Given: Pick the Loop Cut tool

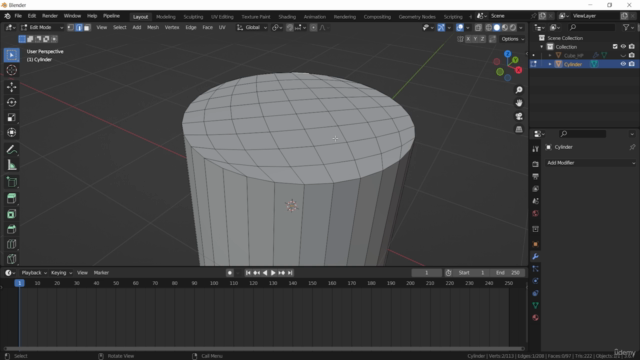Looking at the screenshot, I should pos(11,244).
